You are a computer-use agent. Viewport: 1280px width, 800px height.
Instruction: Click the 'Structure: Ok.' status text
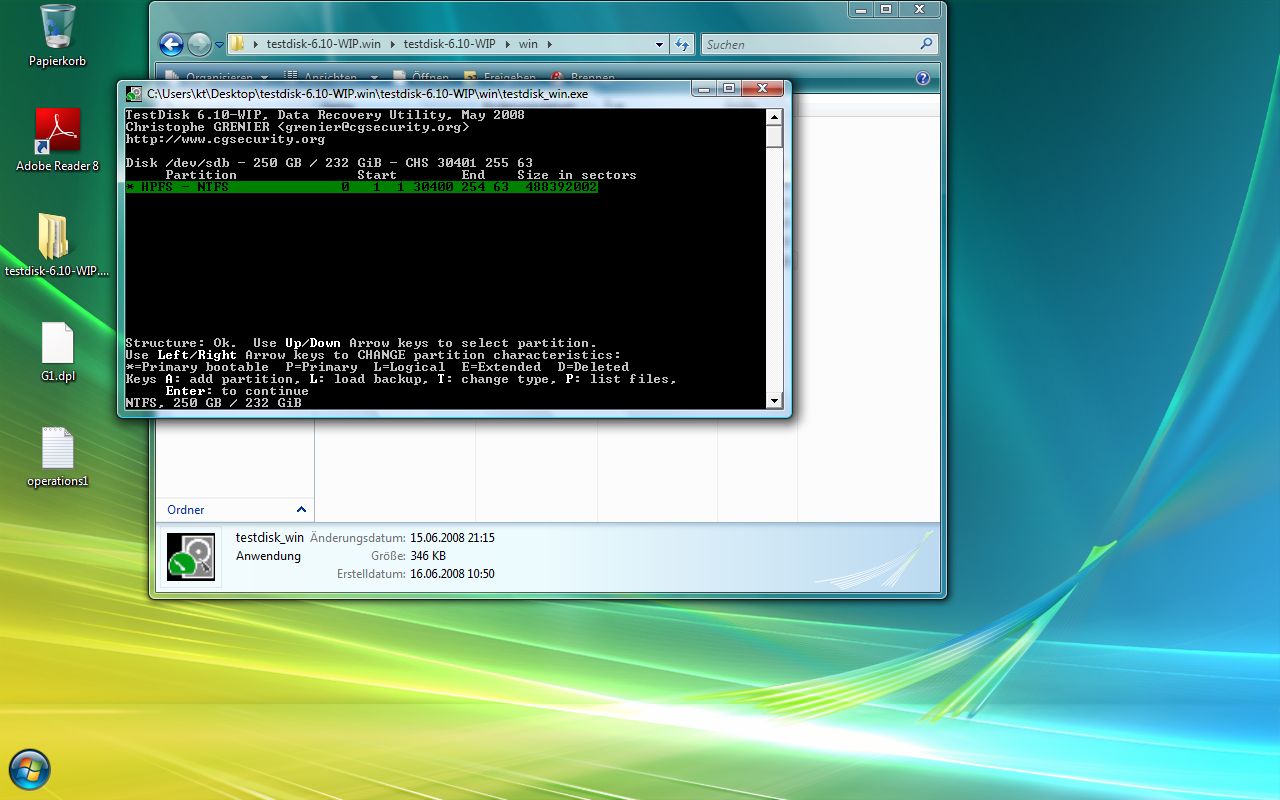point(181,343)
